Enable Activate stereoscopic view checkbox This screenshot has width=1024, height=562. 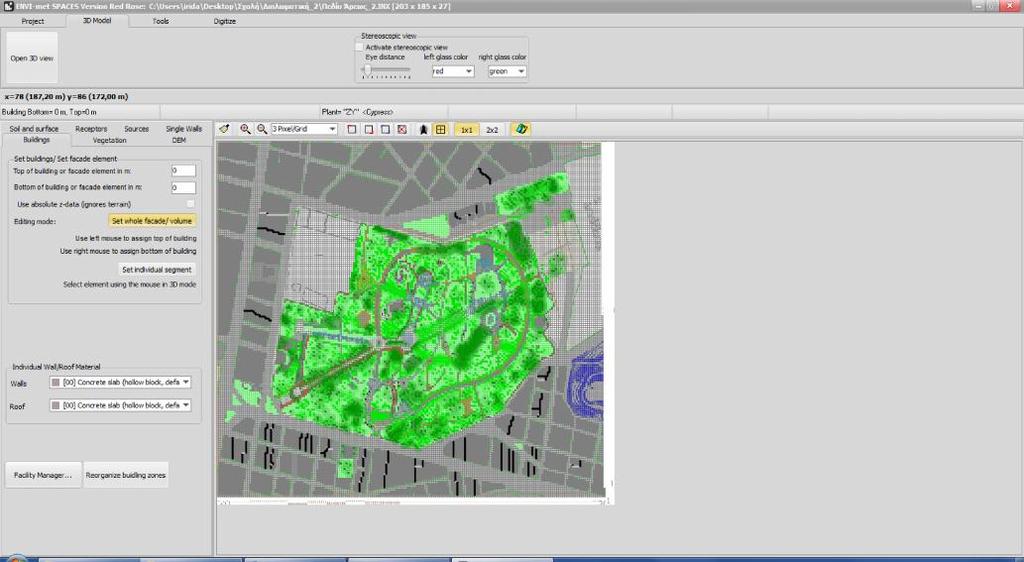(359, 47)
